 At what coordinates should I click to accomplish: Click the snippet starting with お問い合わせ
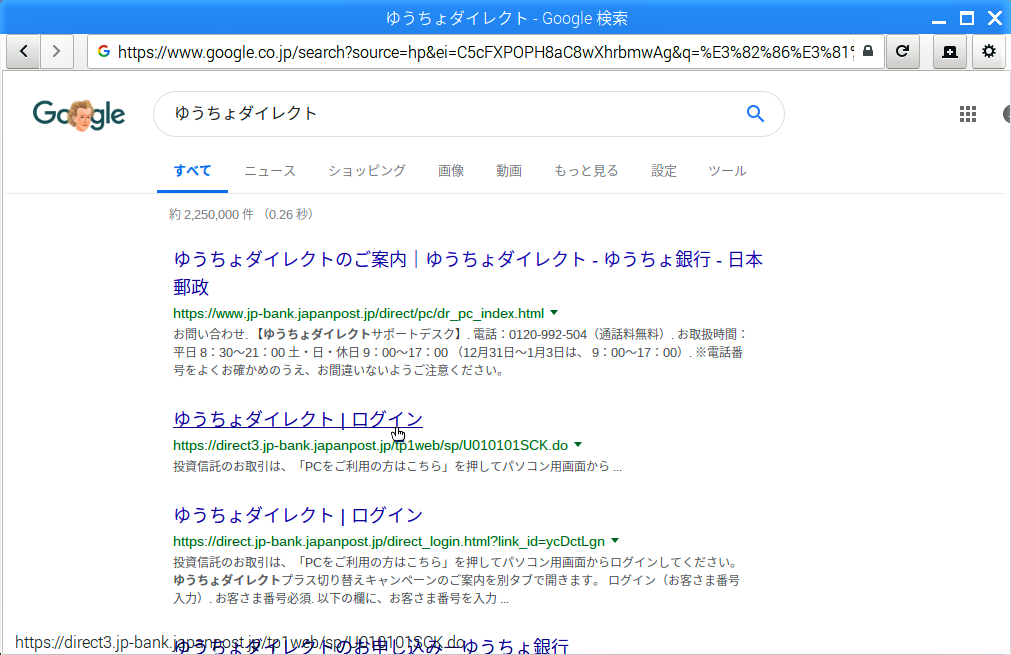point(460,352)
